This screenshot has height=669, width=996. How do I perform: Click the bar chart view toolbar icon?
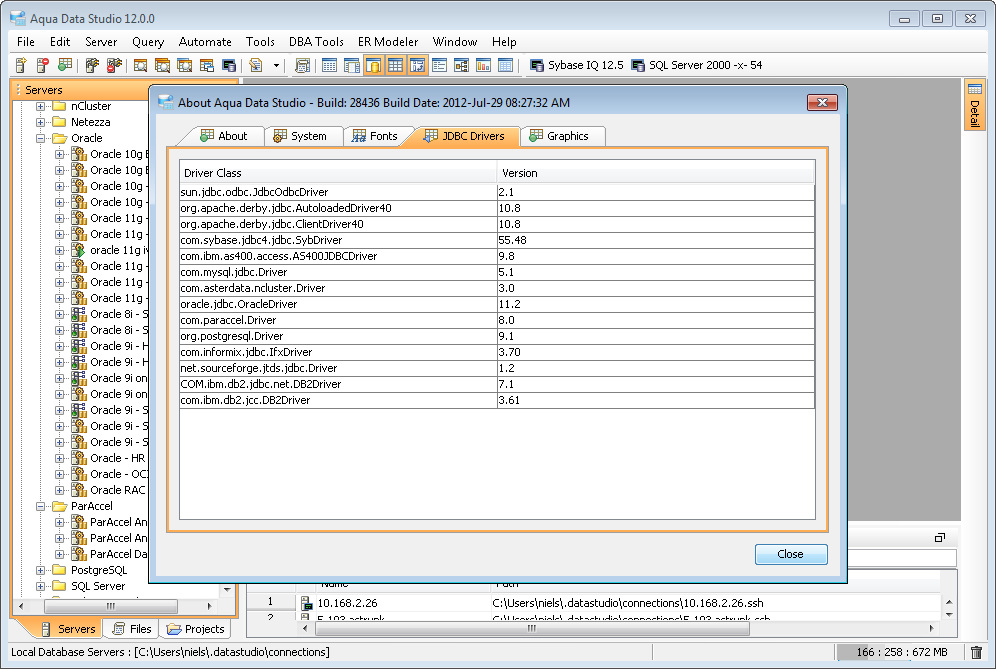coord(483,65)
